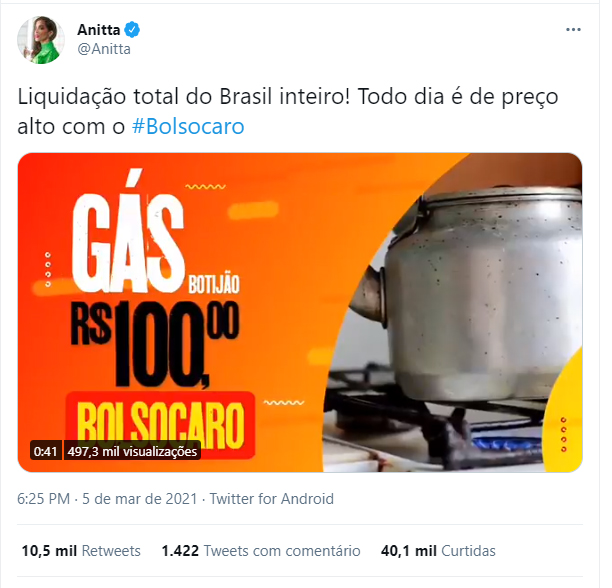Image resolution: width=612 pixels, height=588 pixels.
Task: Open the @Anitta handle link
Action: coord(104,49)
